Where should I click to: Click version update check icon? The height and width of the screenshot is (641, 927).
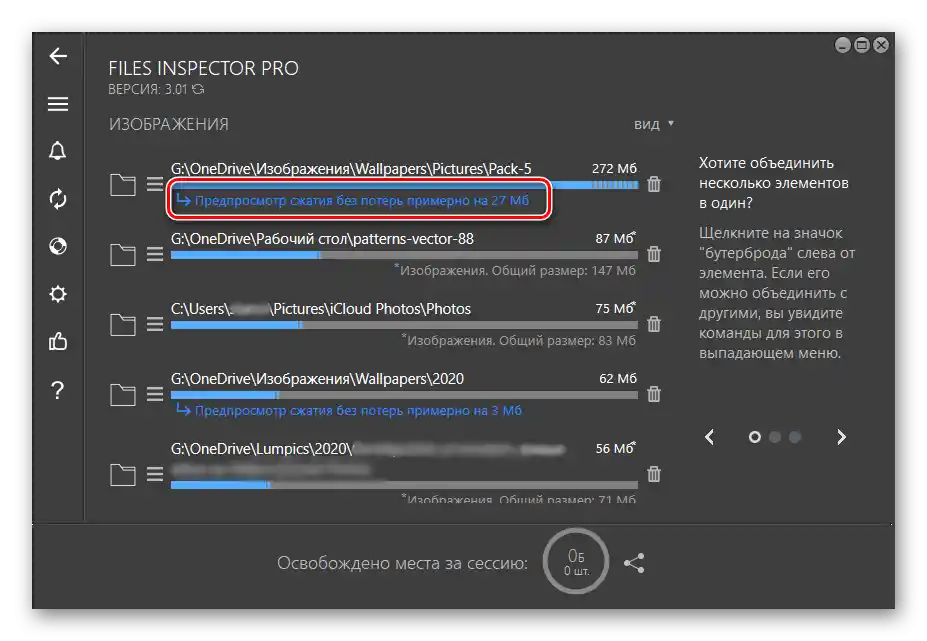198,89
